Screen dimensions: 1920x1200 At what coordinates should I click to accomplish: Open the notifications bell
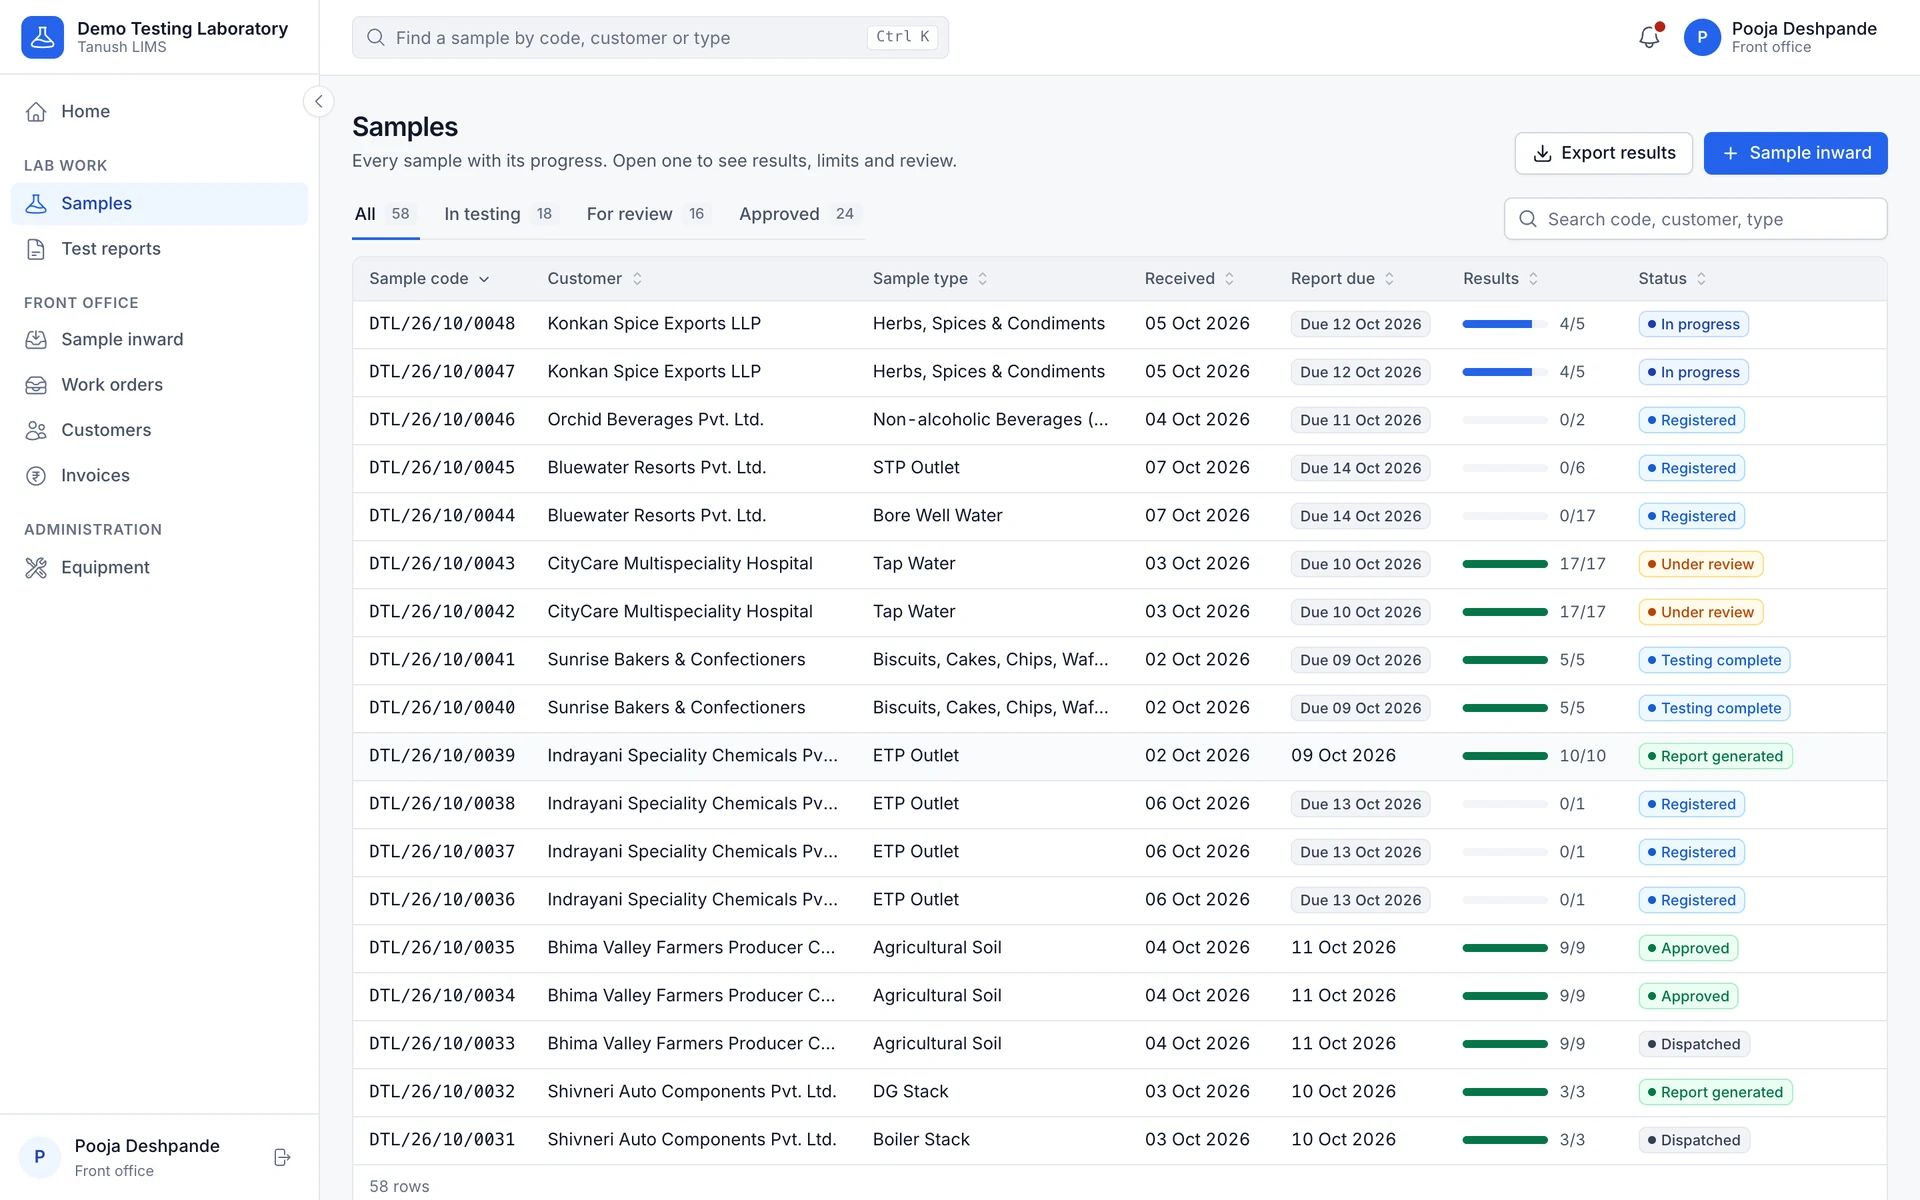click(x=1649, y=37)
